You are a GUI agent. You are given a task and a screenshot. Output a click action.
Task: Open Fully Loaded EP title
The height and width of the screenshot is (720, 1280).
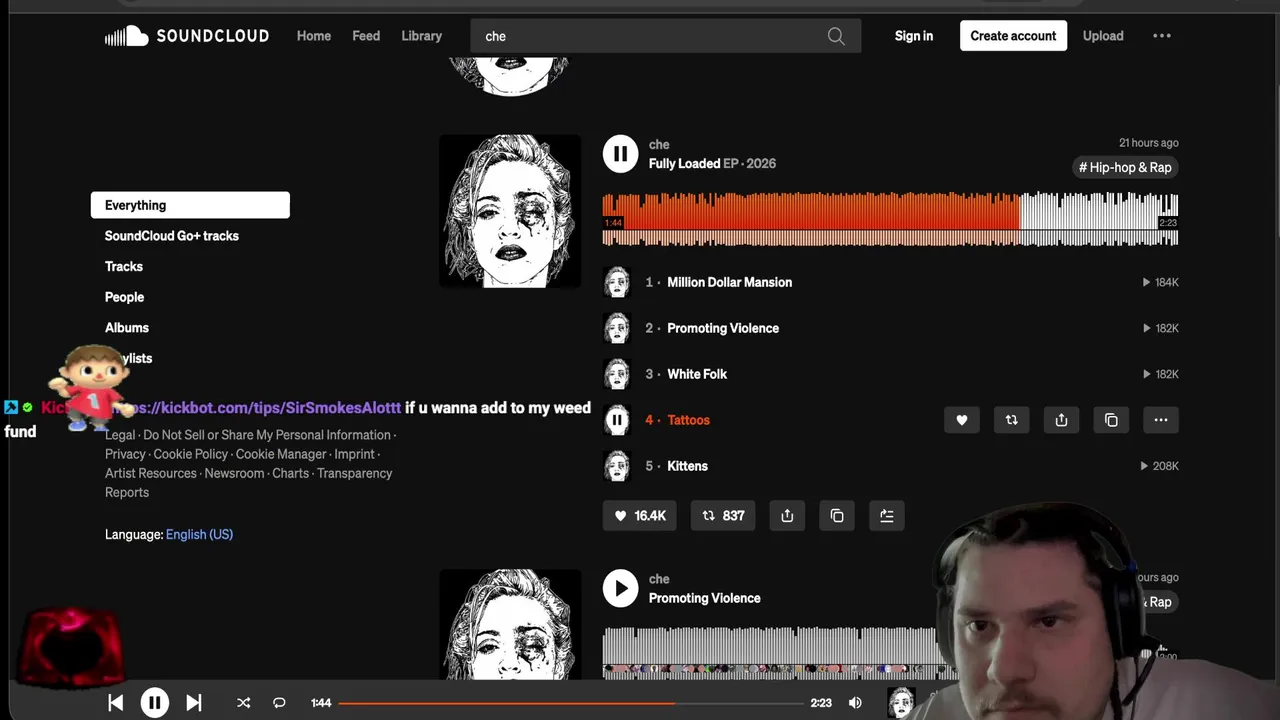click(684, 163)
